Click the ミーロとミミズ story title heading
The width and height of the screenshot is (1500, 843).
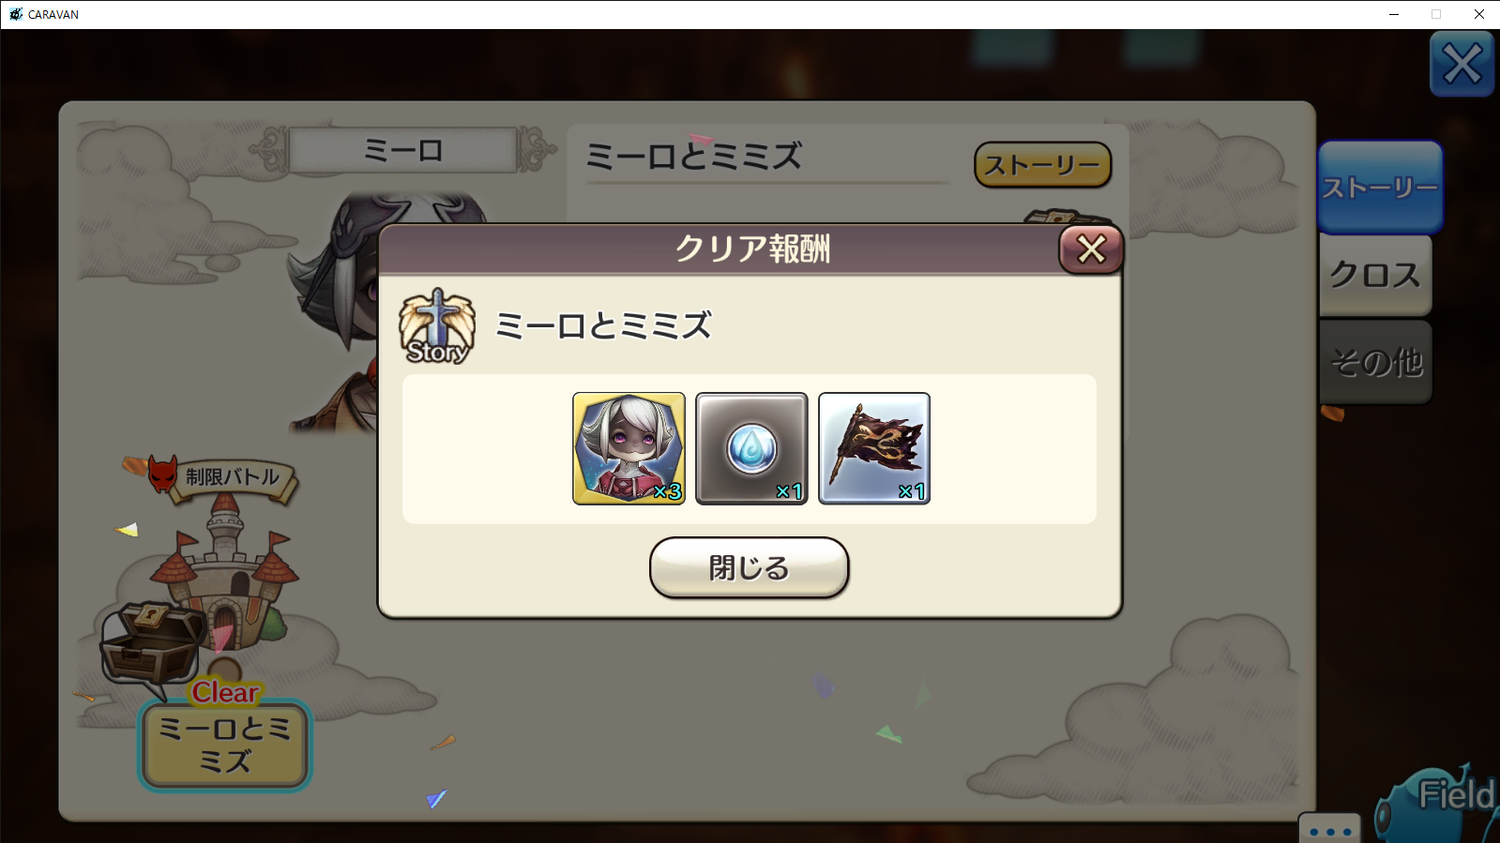693,156
